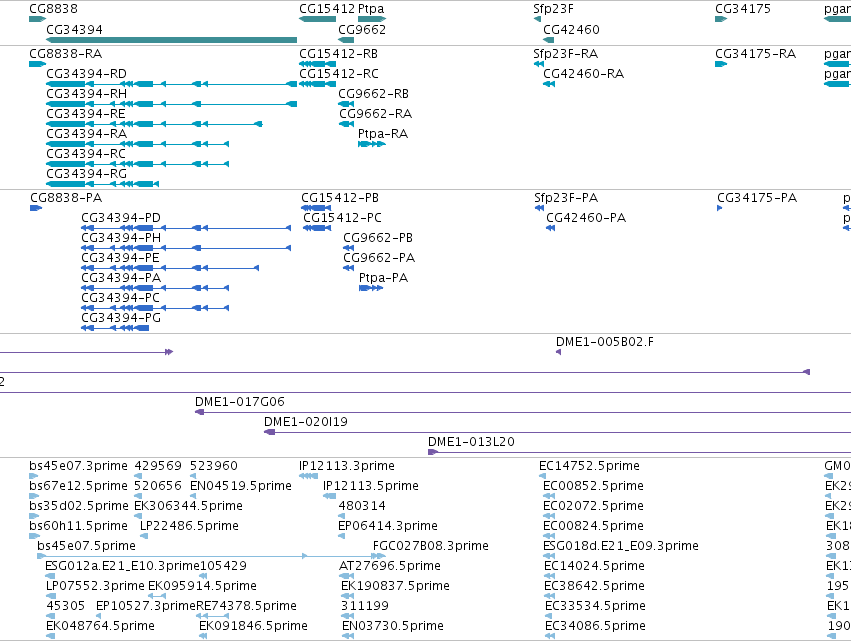Click protein CG34394-PE label

coord(120,258)
